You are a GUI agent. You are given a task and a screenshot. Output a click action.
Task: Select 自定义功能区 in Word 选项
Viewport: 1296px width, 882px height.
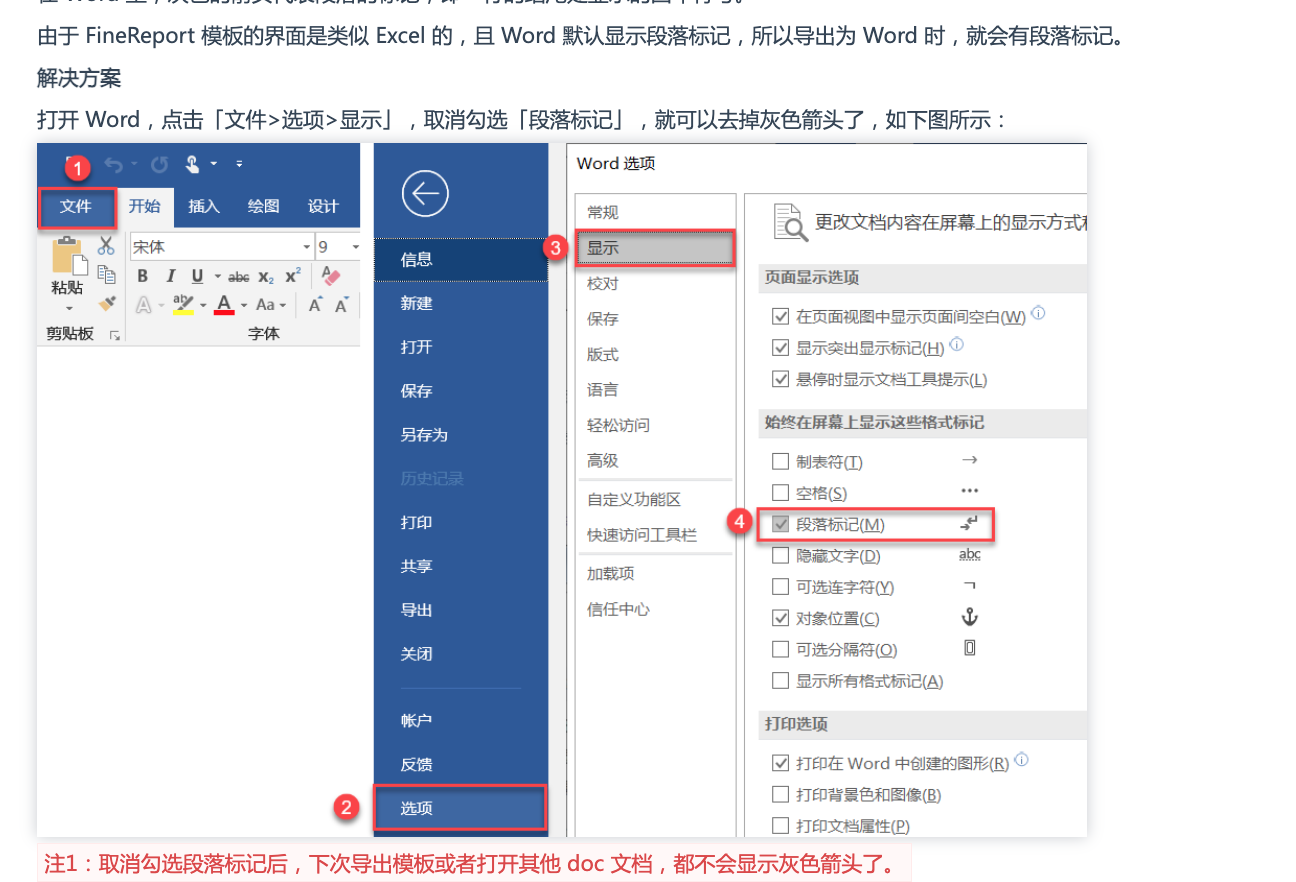point(656,499)
